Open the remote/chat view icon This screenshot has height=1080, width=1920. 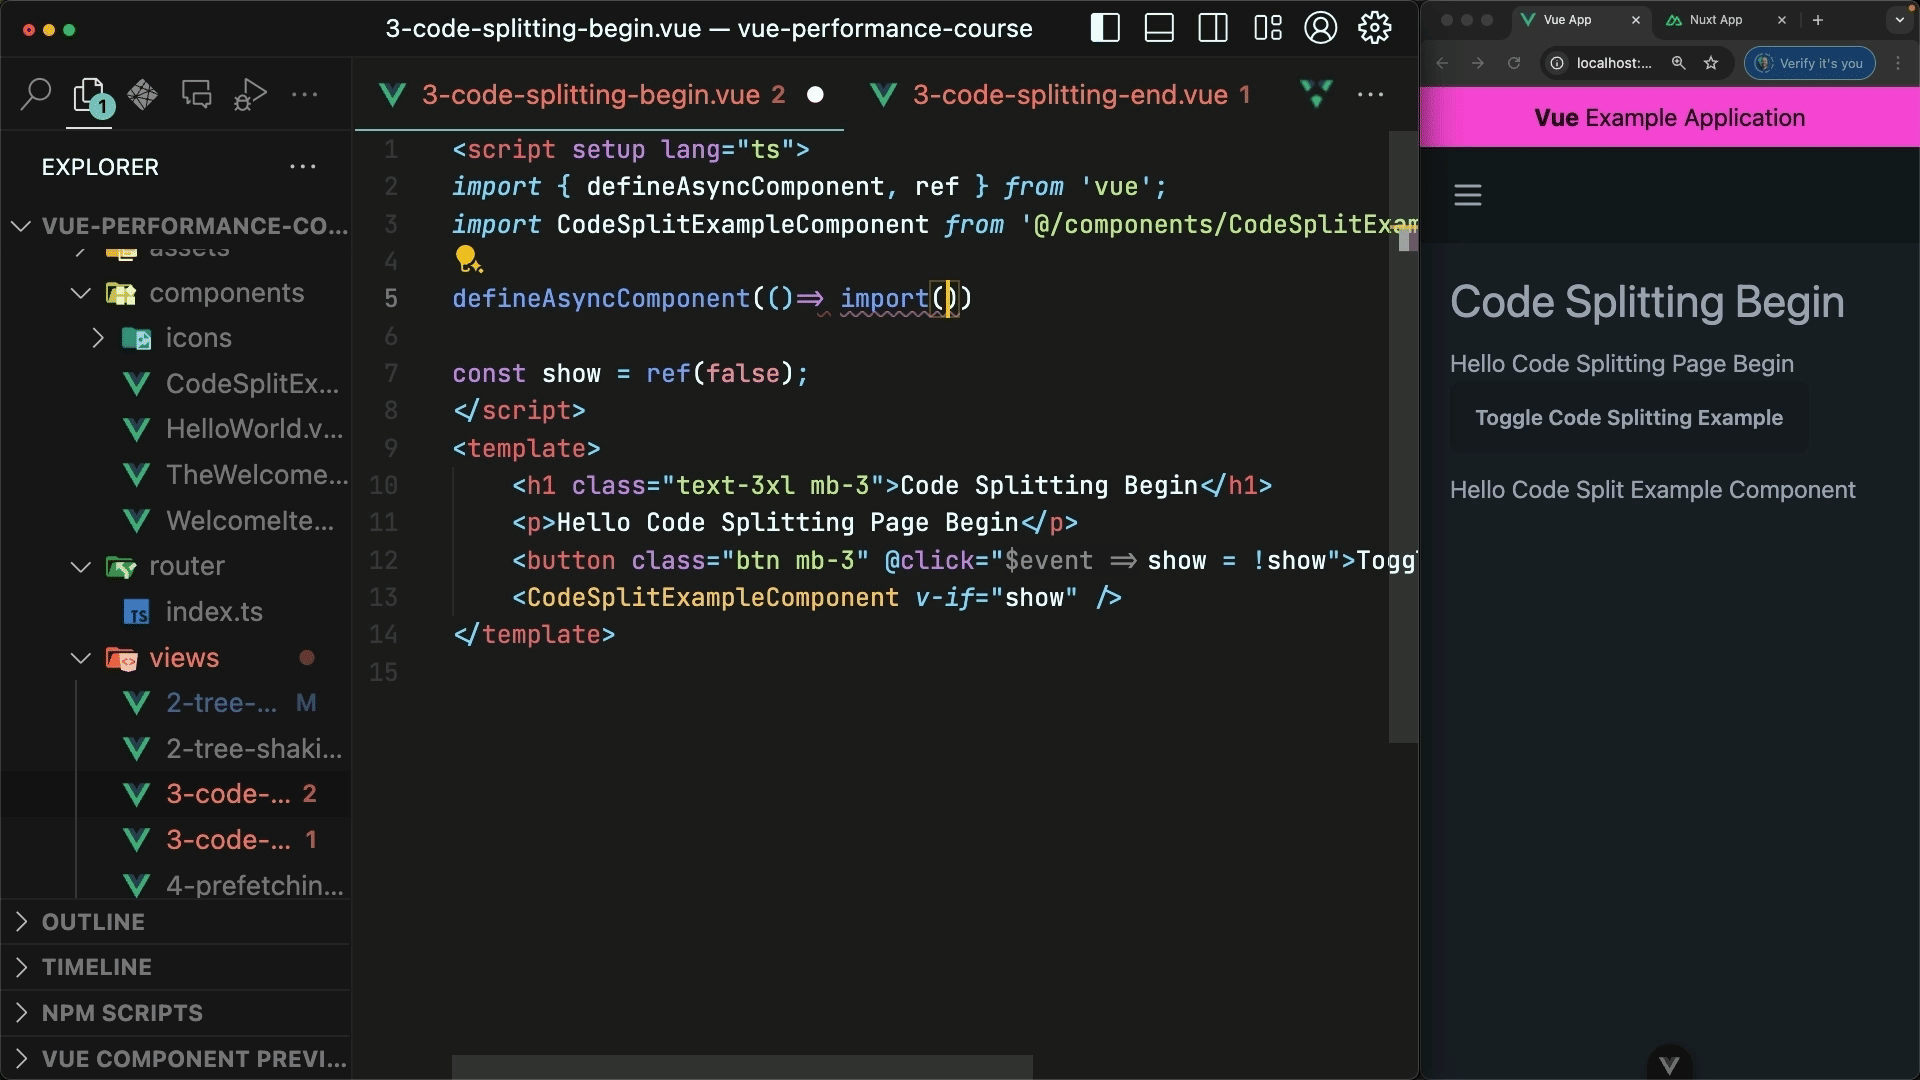click(196, 94)
